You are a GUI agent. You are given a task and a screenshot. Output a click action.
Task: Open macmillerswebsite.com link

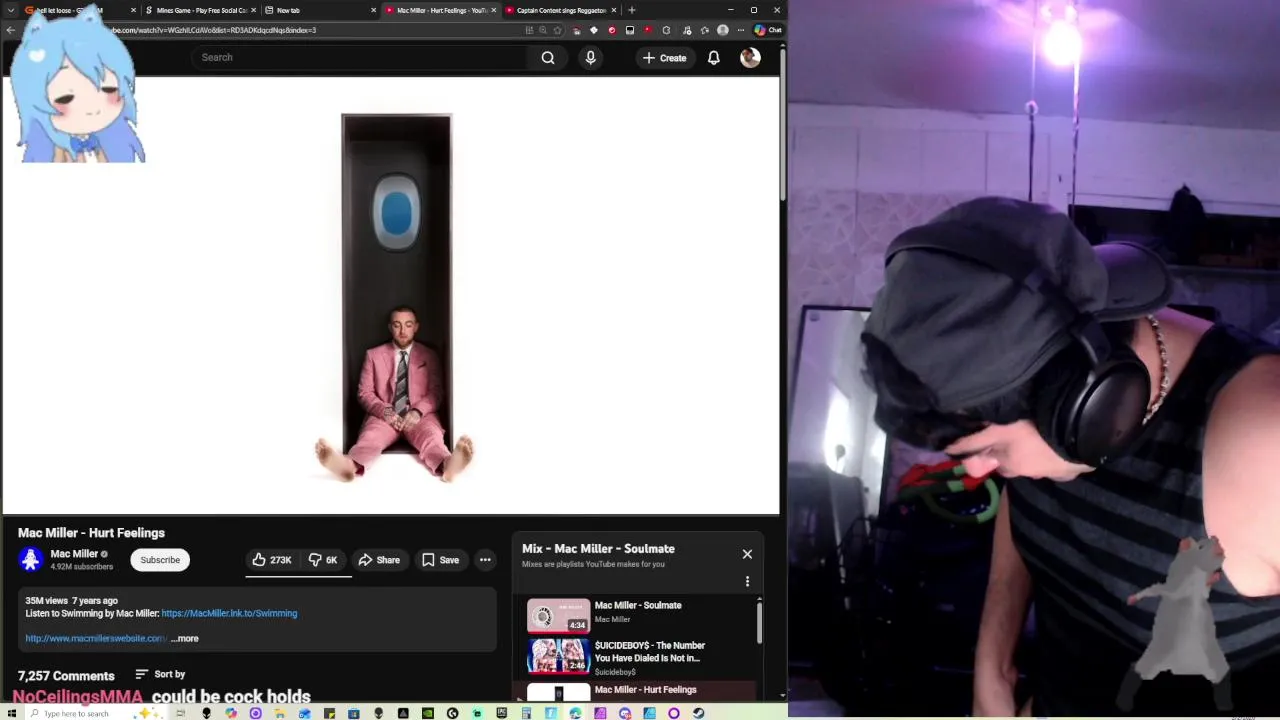pyautogui.click(x=96, y=638)
